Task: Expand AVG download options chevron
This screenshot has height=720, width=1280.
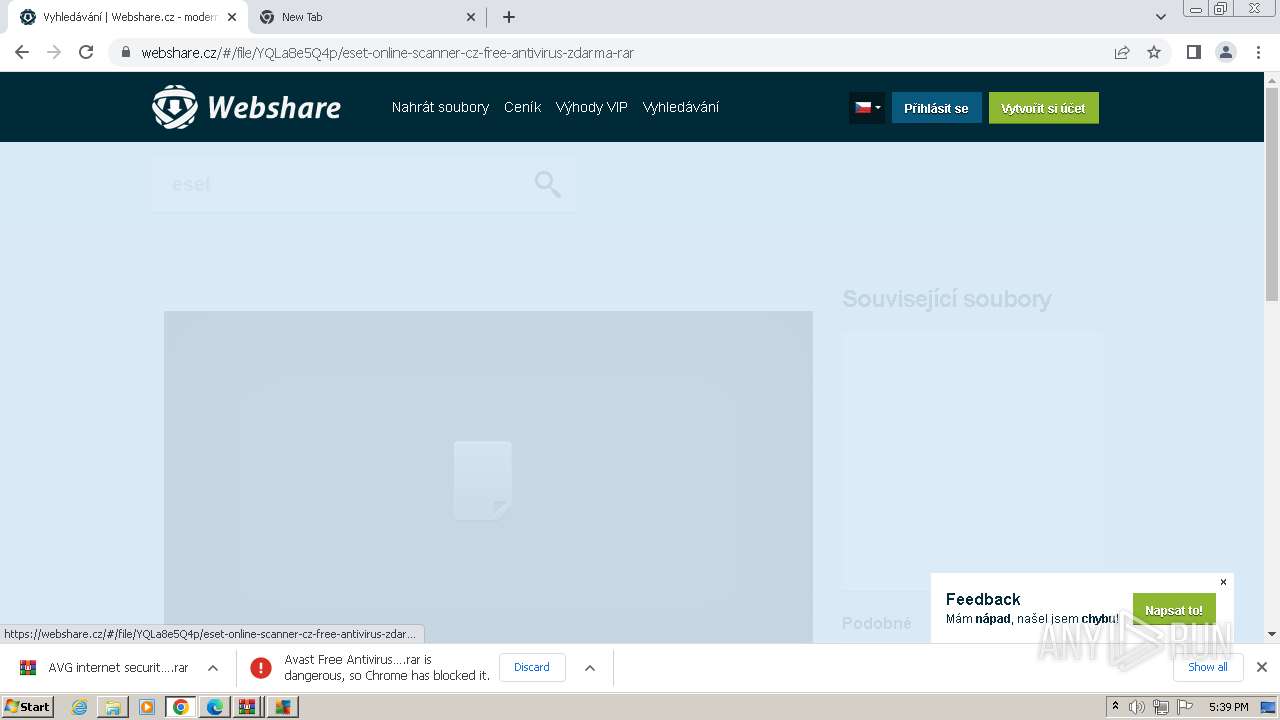Action: pyautogui.click(x=213, y=667)
